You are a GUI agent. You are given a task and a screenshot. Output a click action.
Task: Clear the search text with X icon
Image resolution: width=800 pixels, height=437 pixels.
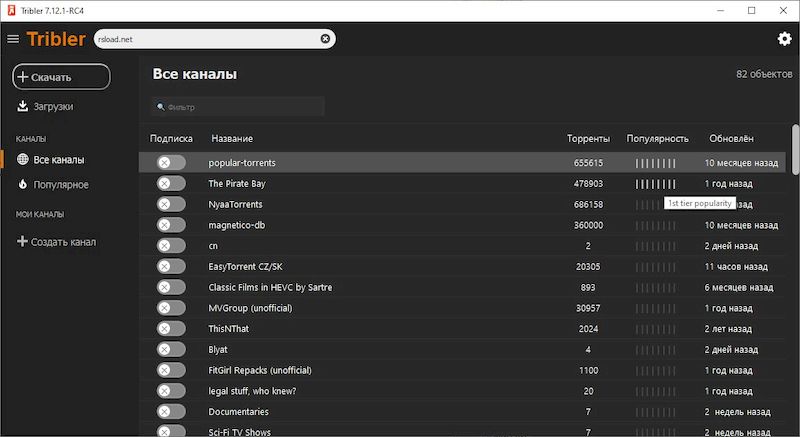click(325, 39)
